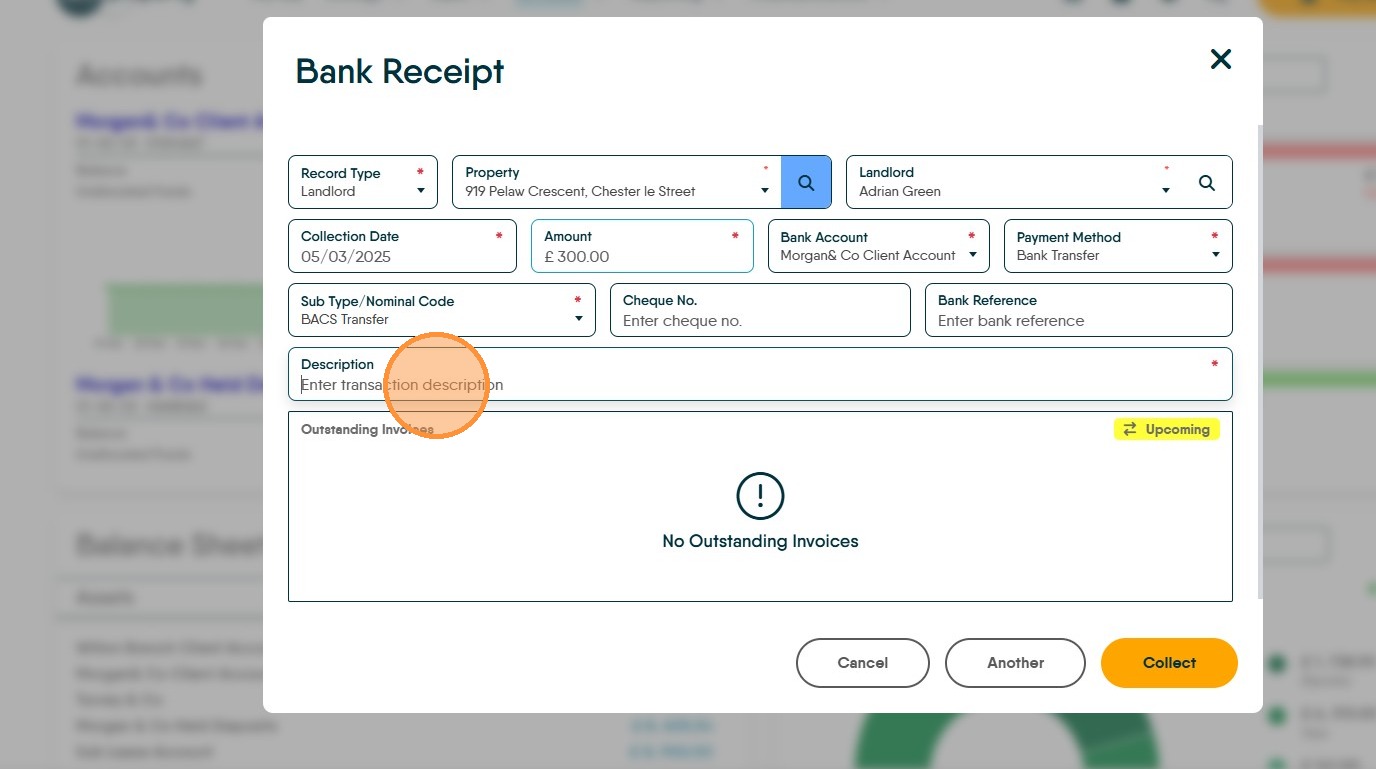Select the Bank Reference input
Image resolution: width=1376 pixels, height=769 pixels.
coord(1079,310)
